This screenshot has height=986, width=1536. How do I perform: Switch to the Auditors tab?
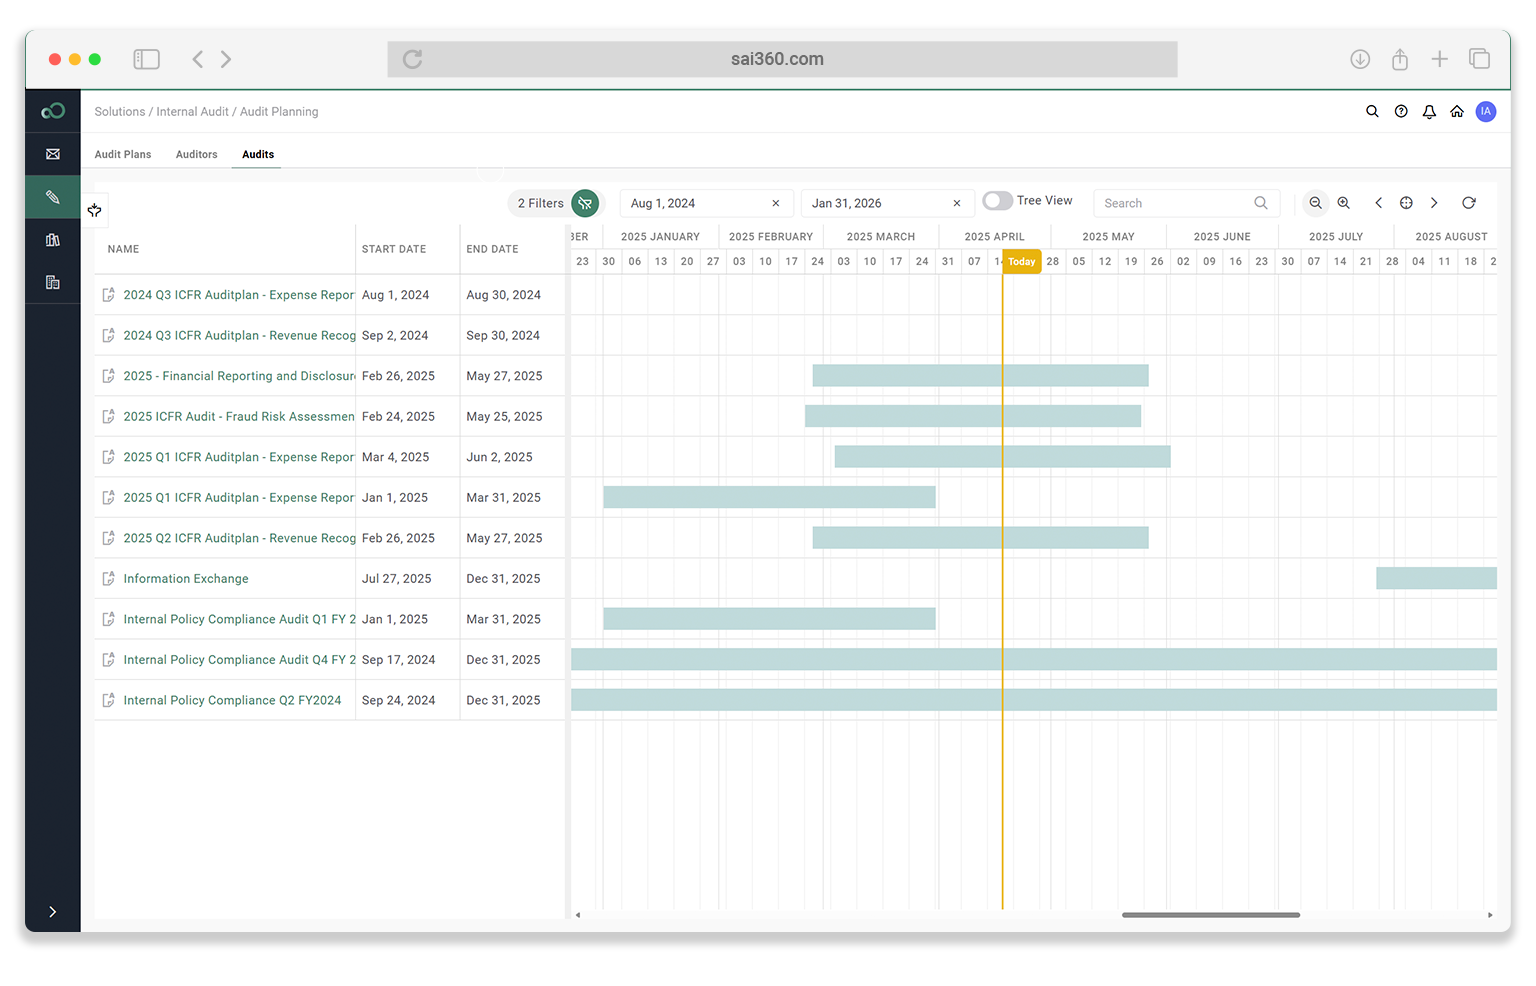click(196, 154)
